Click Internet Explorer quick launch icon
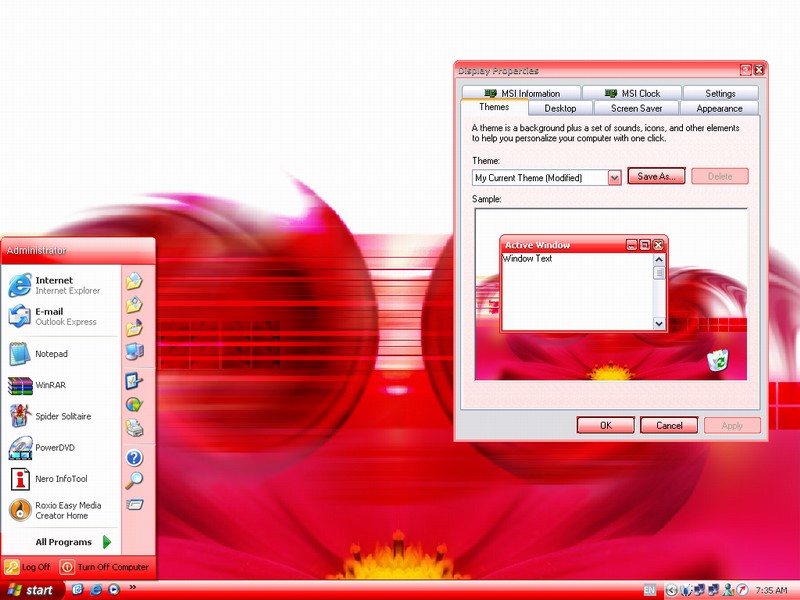800x600 pixels. pos(96,590)
